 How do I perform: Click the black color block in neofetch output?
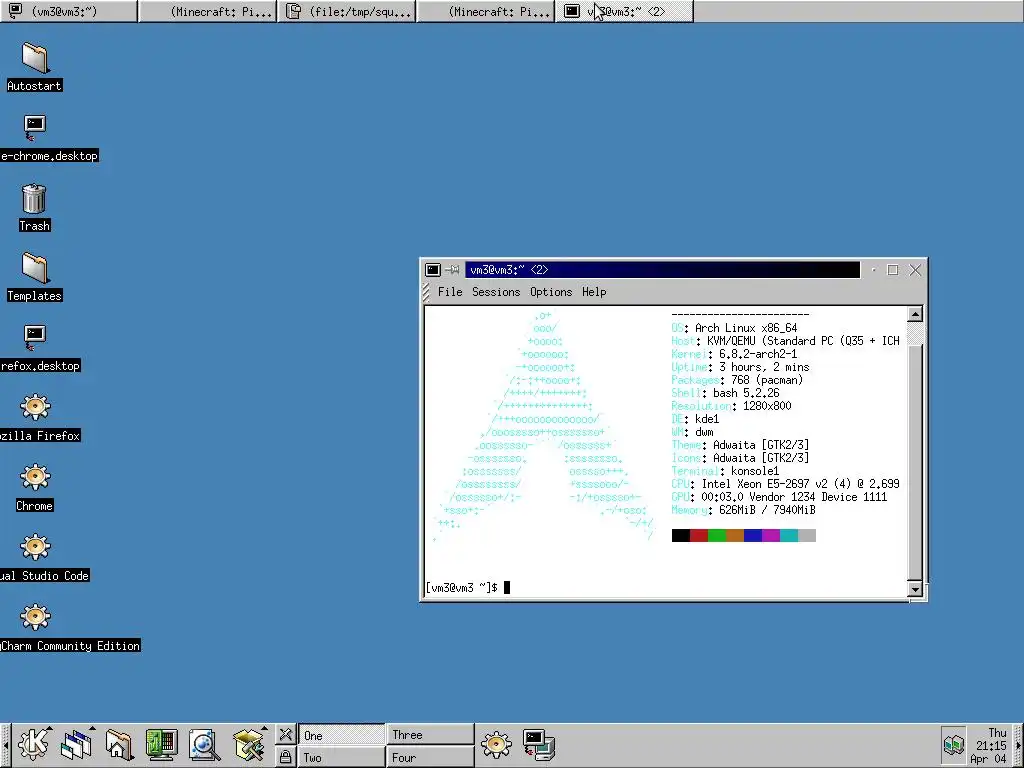(680, 536)
